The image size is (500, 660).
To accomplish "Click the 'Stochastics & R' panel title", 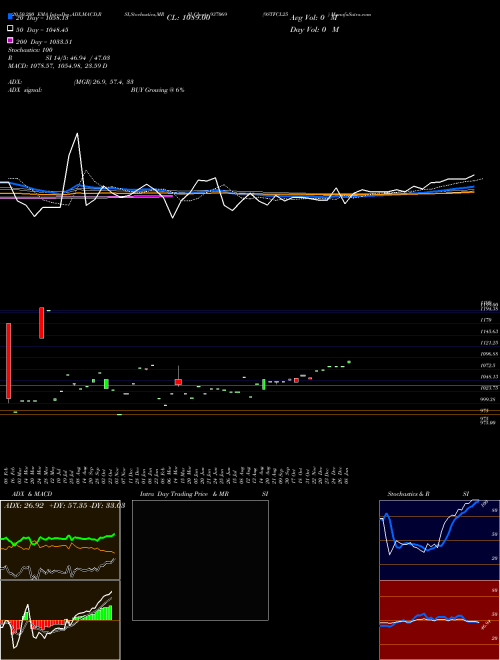I will pyautogui.click(x=409, y=494).
